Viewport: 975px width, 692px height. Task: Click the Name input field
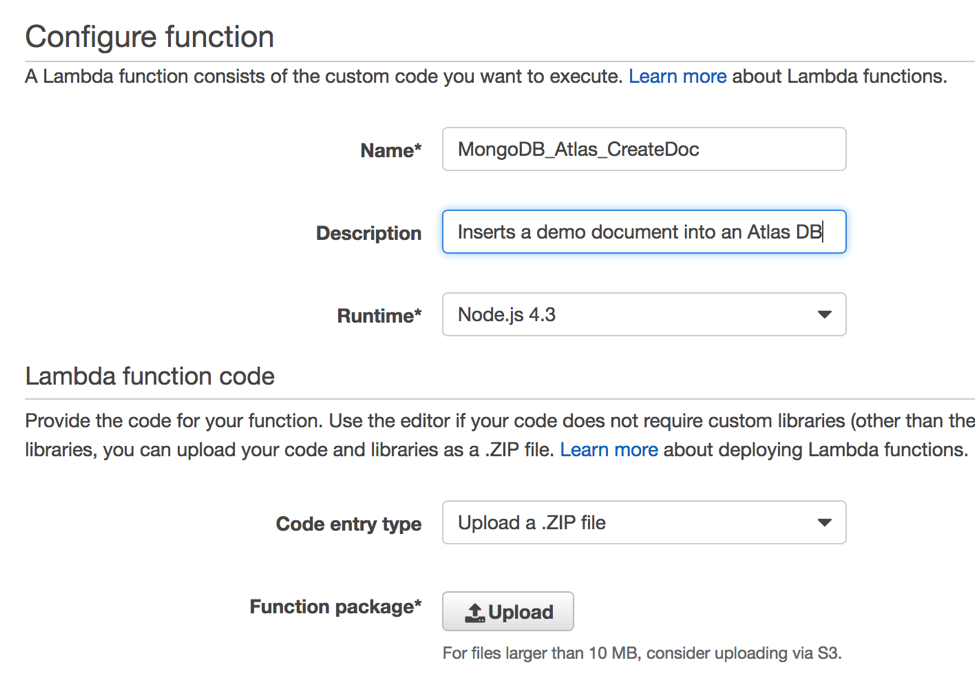[x=644, y=149]
